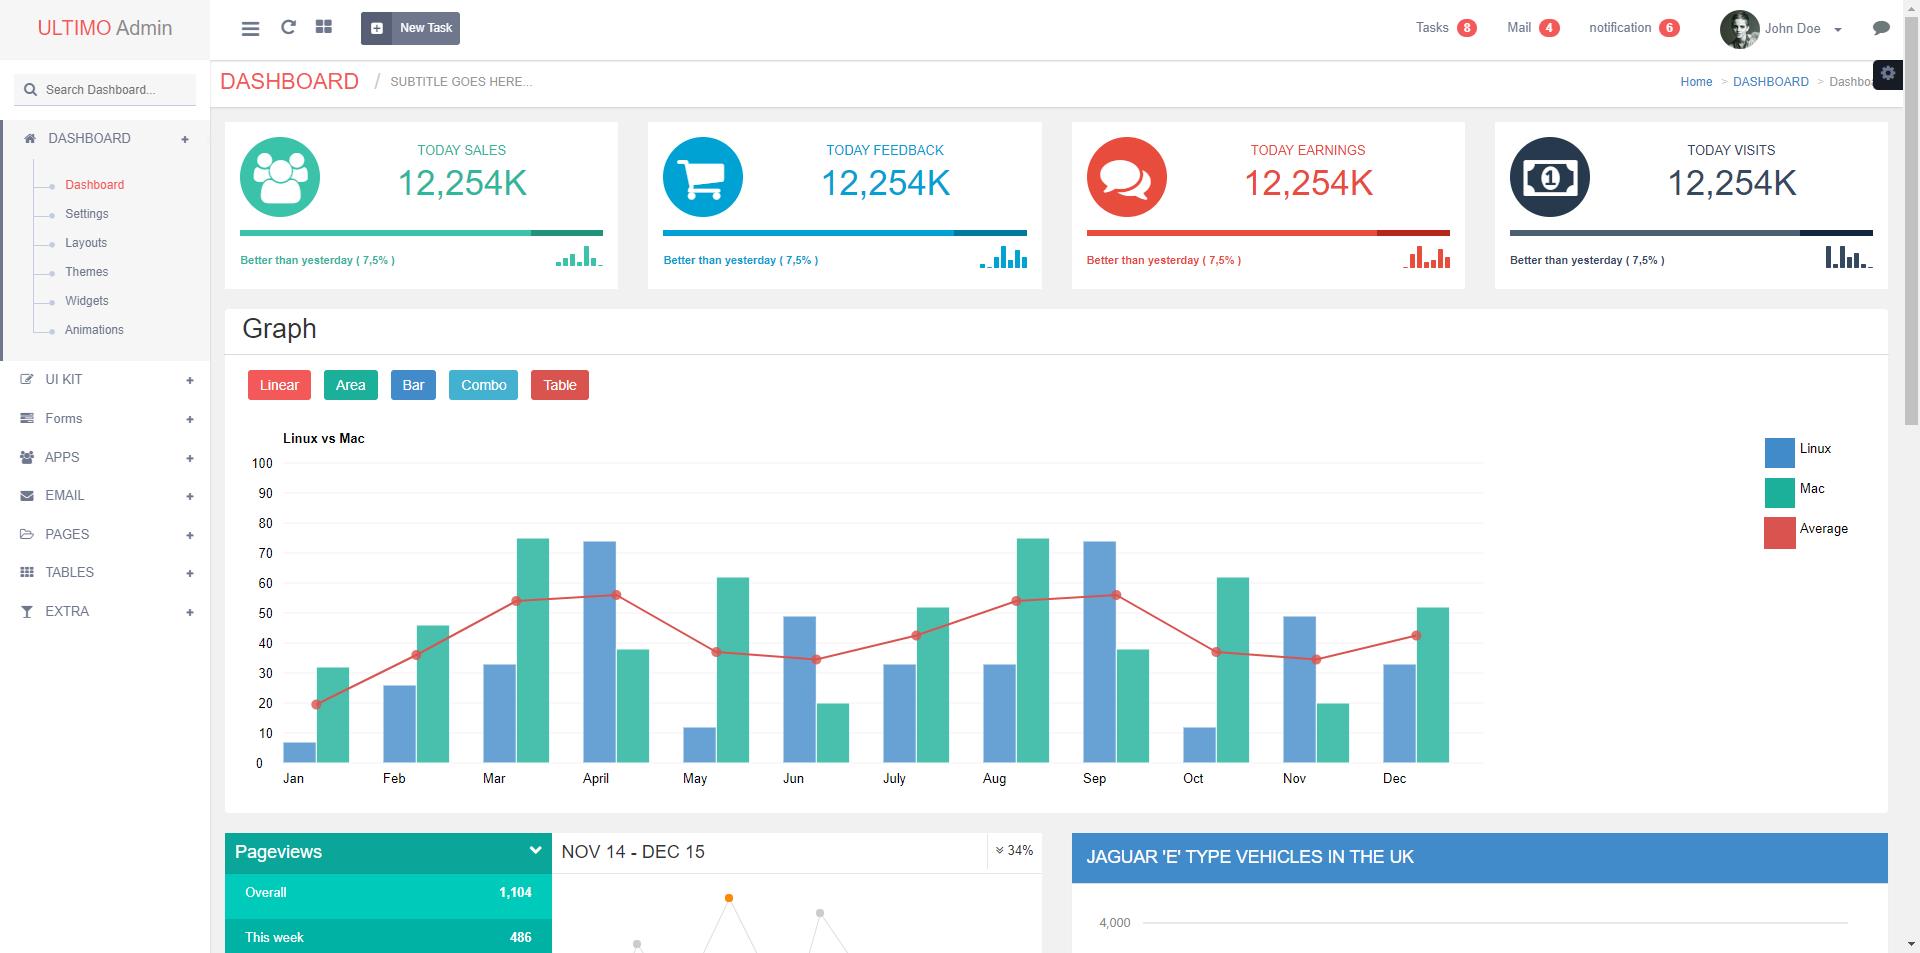This screenshot has height=953, width=1920.
Task: Switch graph to Bar view
Action: point(413,385)
